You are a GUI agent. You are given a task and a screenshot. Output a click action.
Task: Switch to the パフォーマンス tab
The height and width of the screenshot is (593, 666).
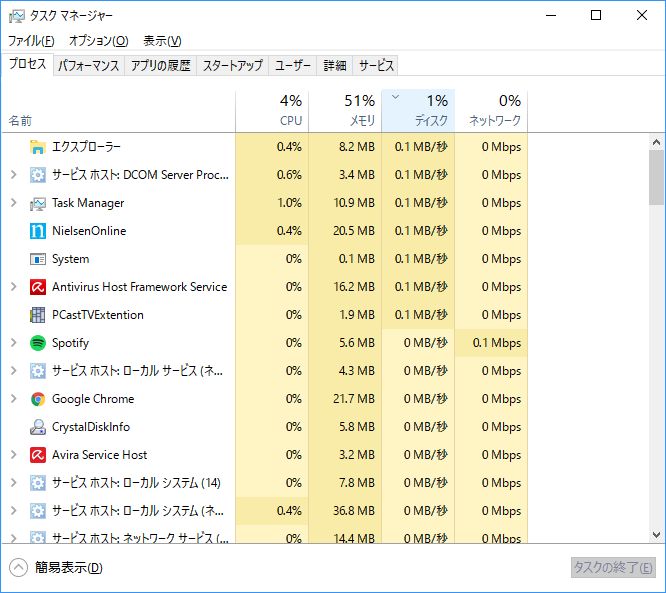click(89, 65)
